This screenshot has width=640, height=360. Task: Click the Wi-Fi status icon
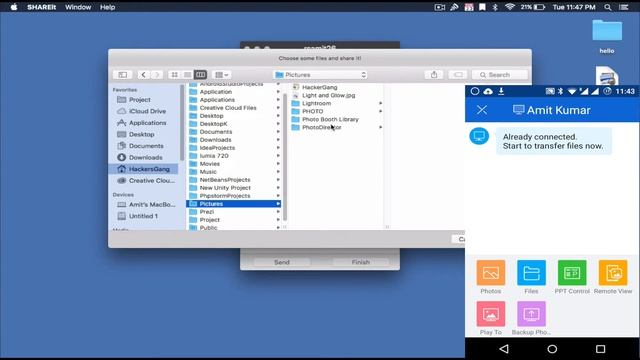click(509, 7)
